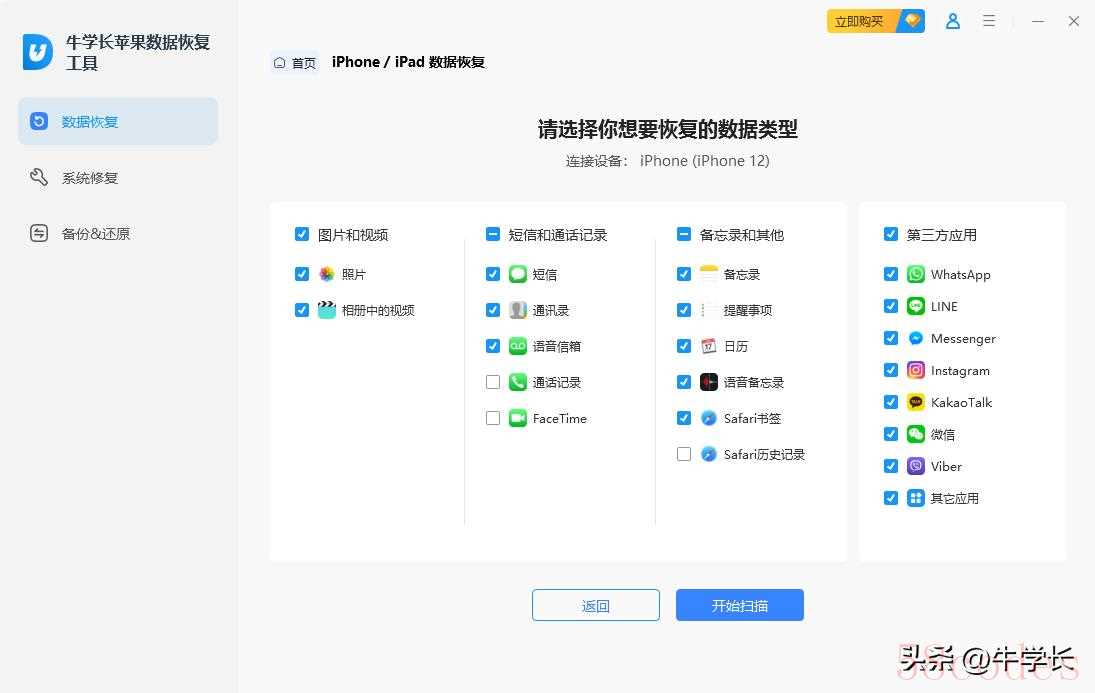
Task: Open the user account icon
Action: 953,21
